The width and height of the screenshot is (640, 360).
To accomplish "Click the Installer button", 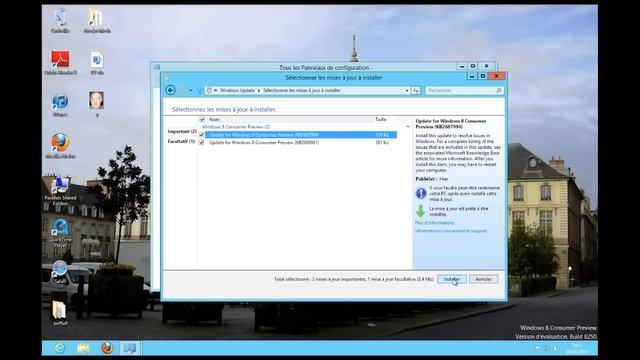I will pos(452,279).
